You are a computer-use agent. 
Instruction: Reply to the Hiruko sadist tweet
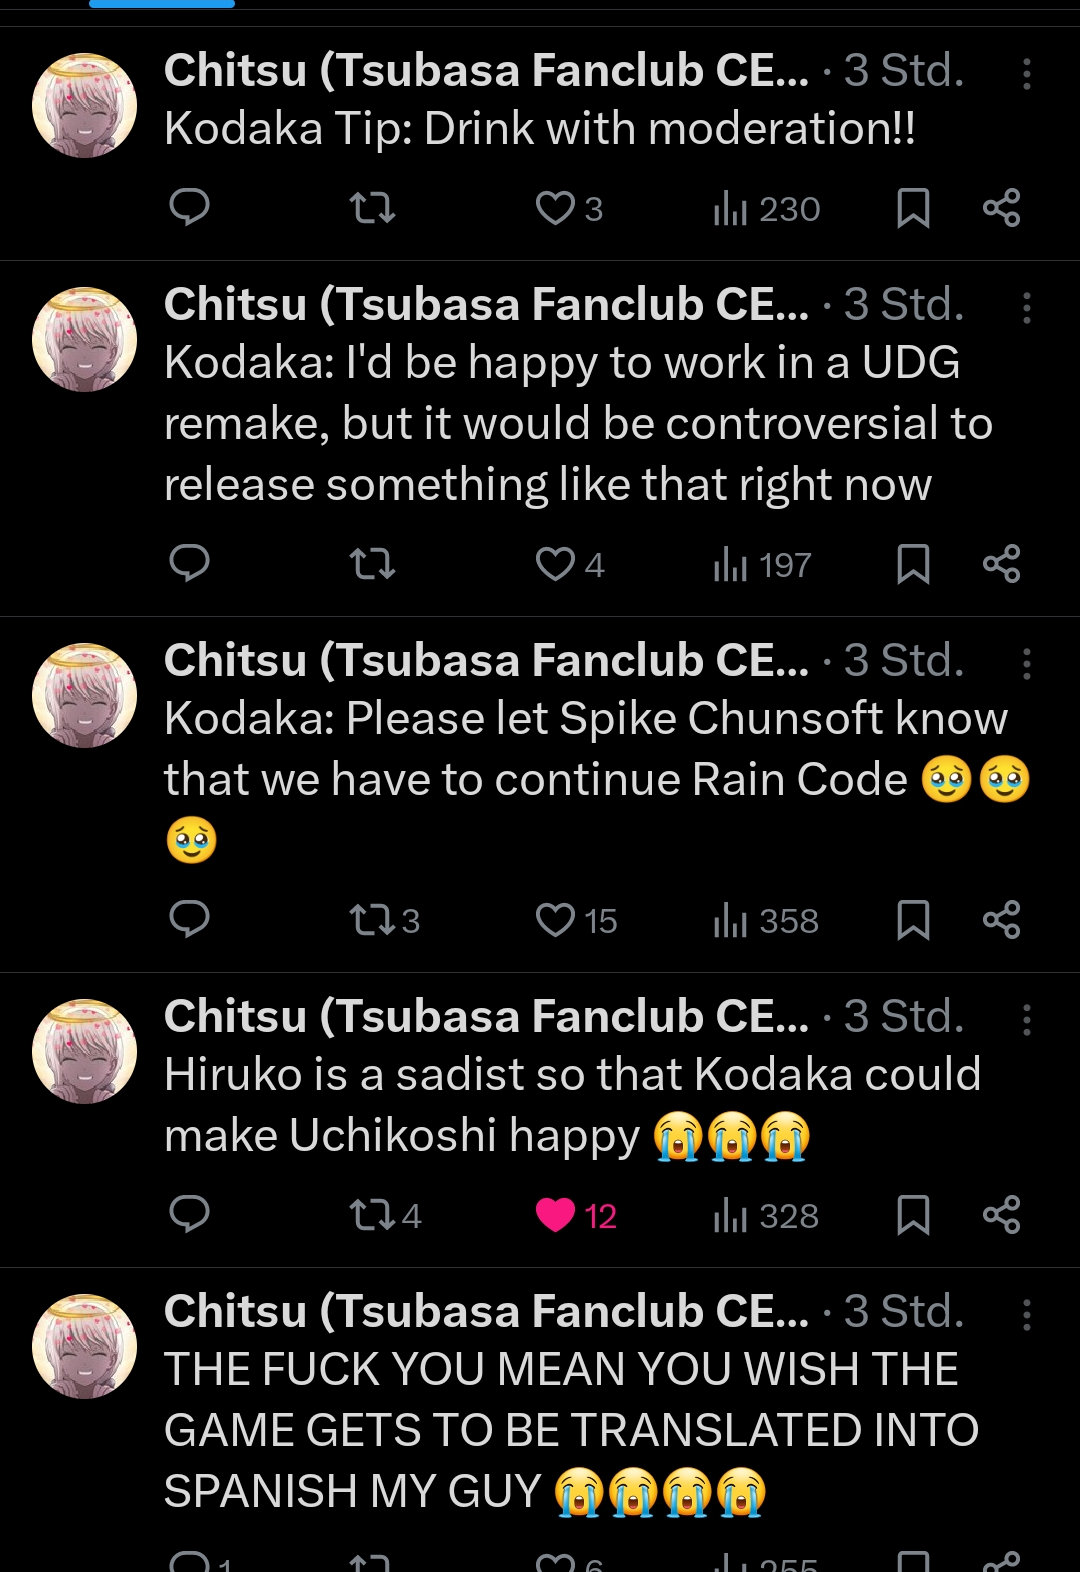click(x=189, y=1215)
